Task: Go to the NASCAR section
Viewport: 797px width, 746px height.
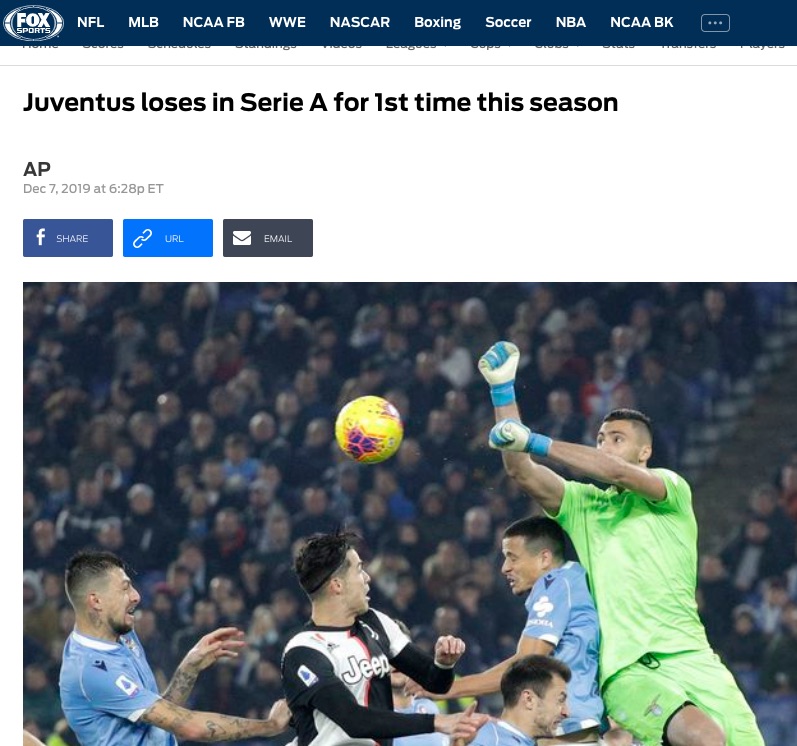Action: tap(360, 22)
